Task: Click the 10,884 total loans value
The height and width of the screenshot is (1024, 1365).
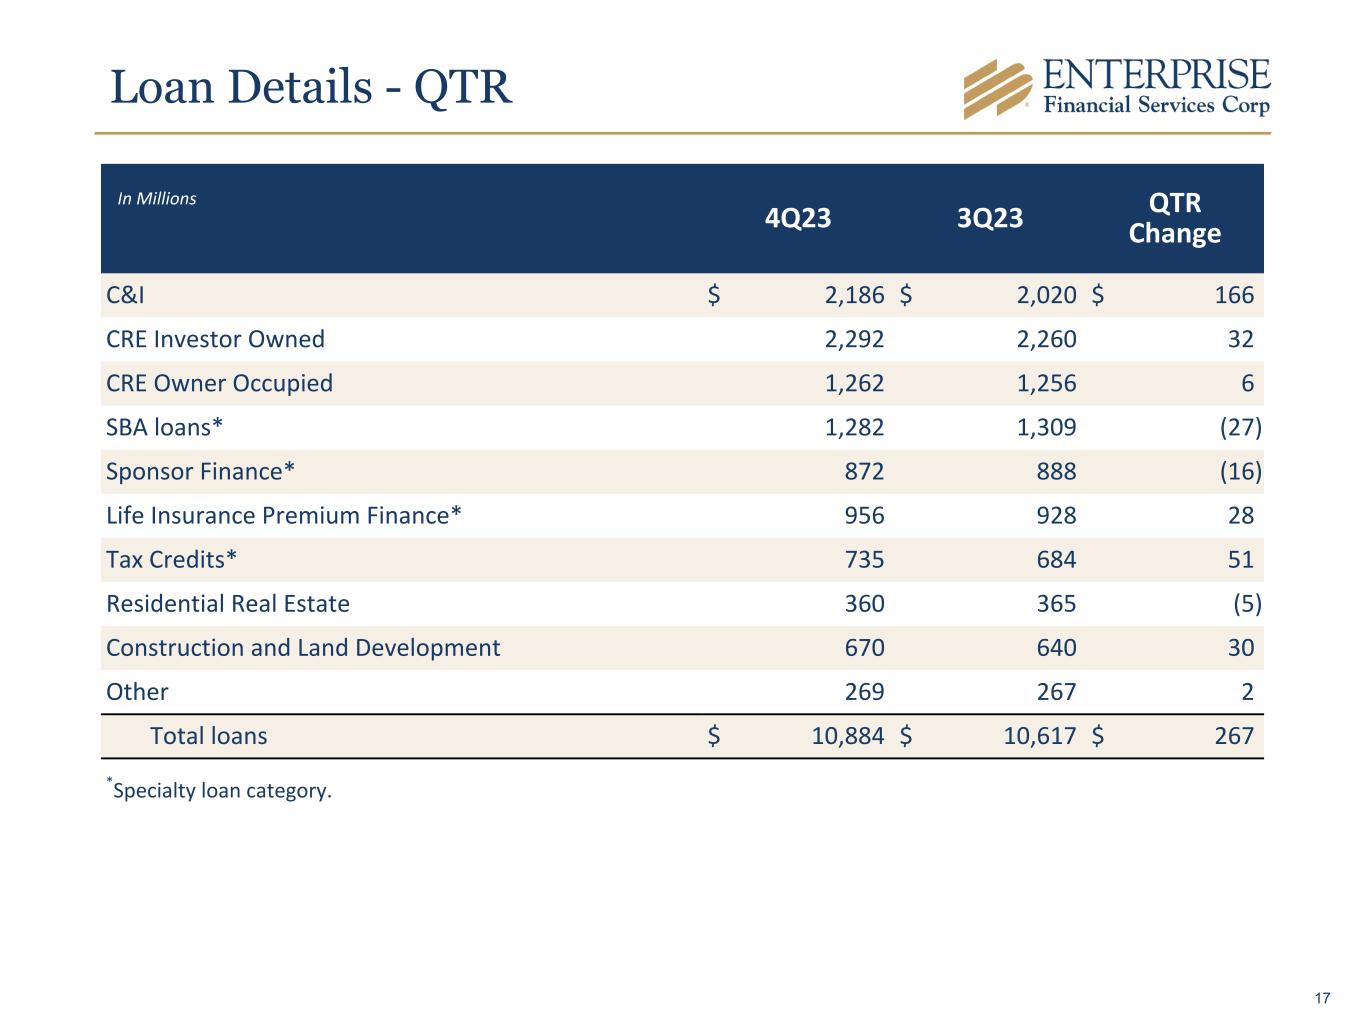Action: point(848,736)
